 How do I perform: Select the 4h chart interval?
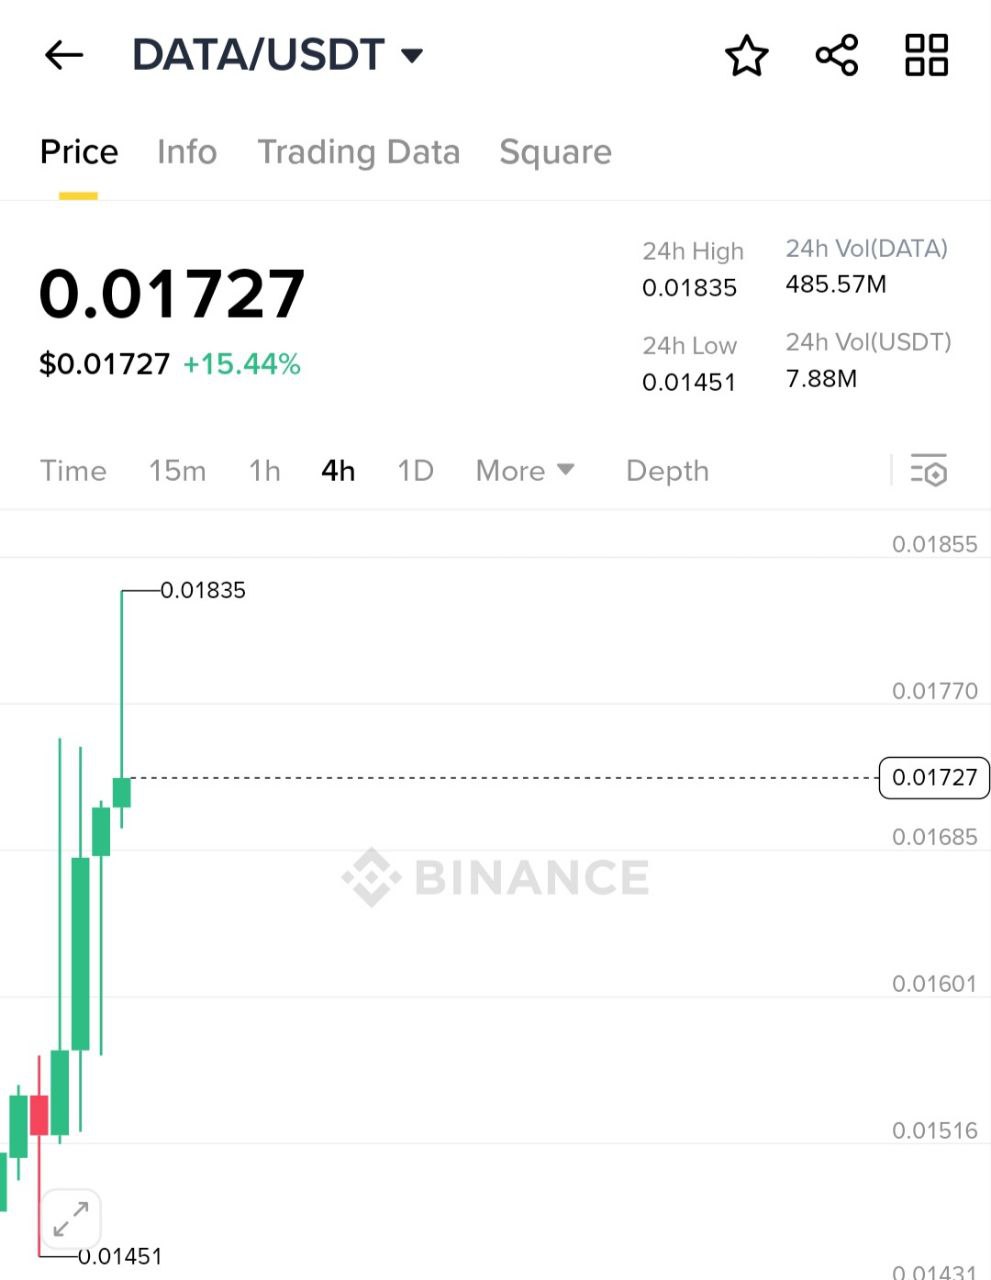click(338, 470)
